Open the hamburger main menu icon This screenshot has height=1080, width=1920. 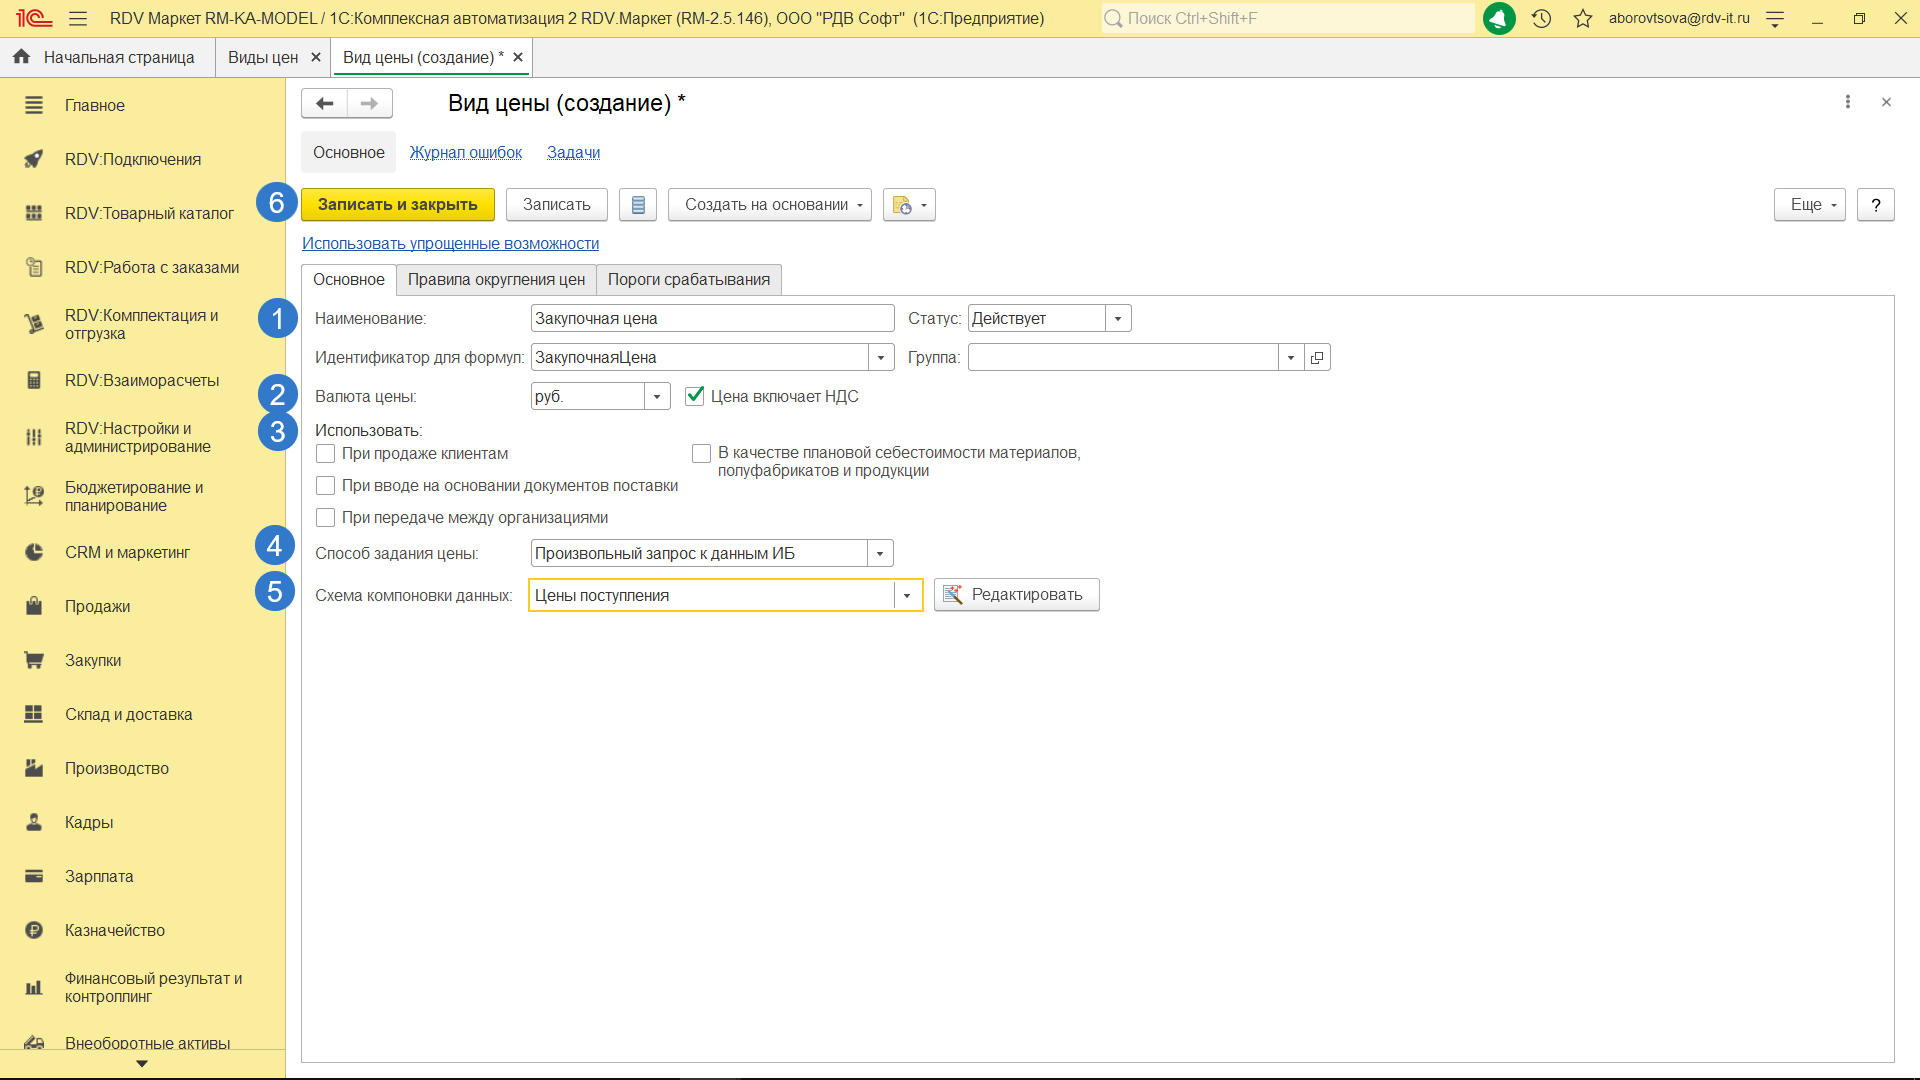78,18
